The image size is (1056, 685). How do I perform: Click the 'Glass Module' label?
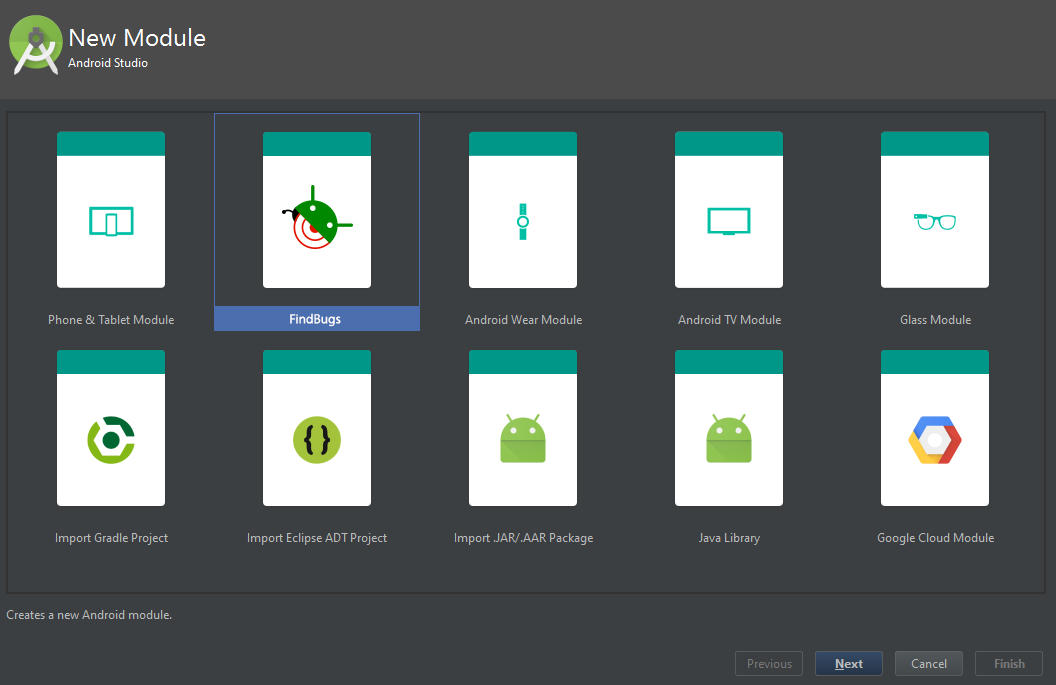(935, 320)
